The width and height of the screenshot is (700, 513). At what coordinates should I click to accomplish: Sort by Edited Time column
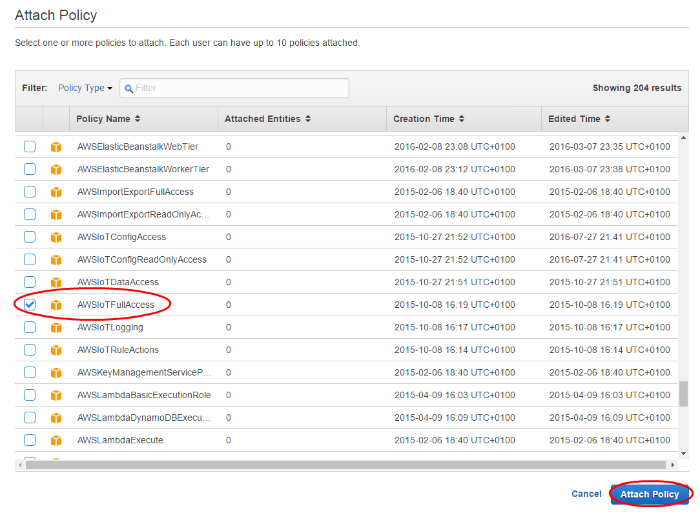[579, 119]
